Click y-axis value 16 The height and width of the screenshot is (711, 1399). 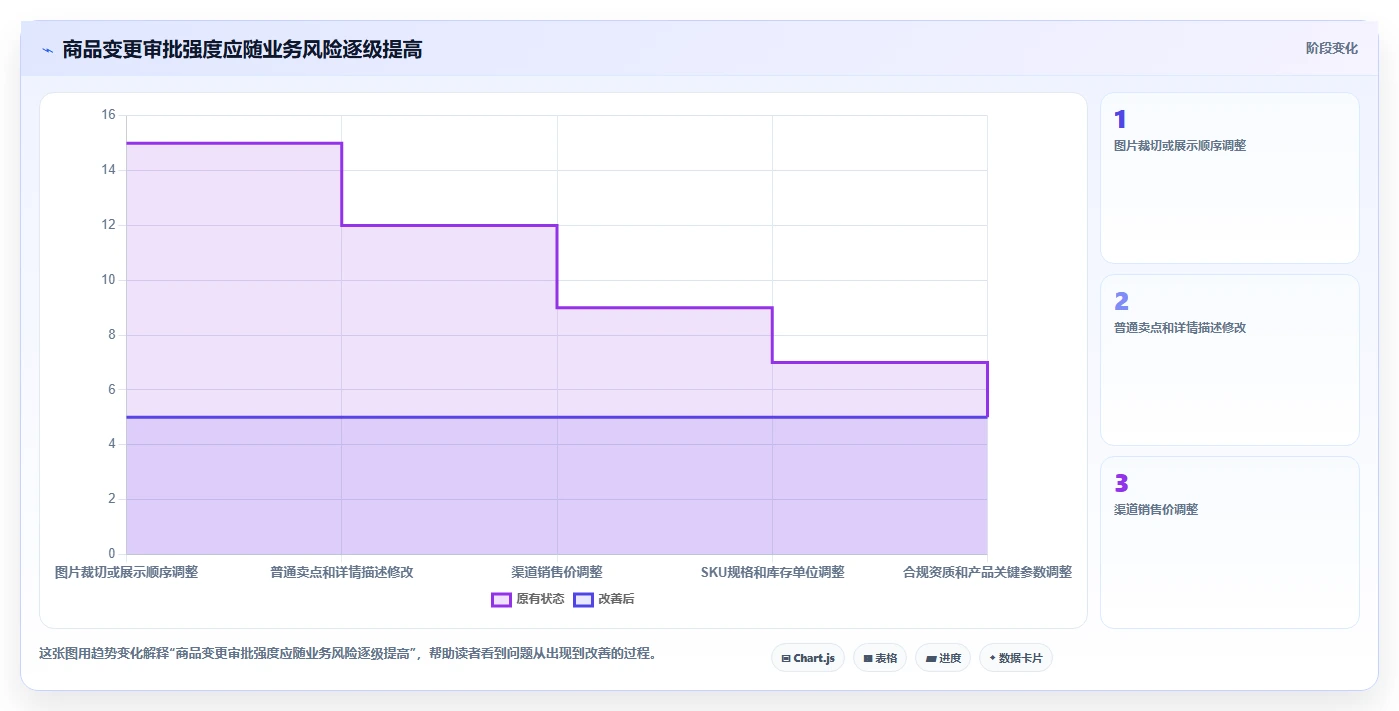pyautogui.click(x=108, y=115)
